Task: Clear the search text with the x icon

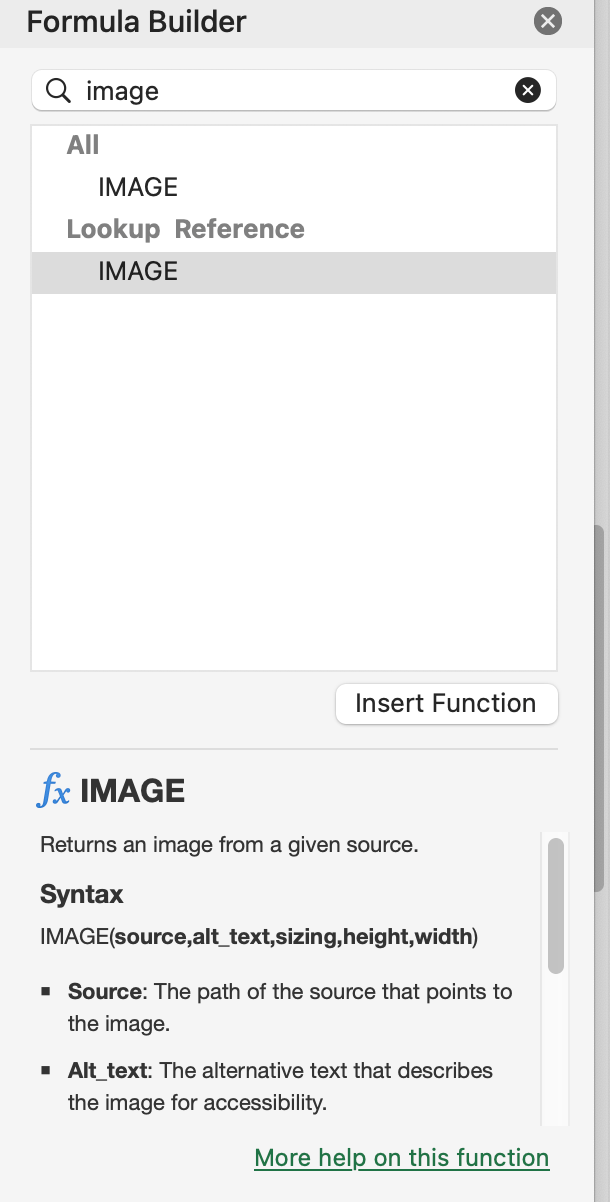Action: pos(527,91)
